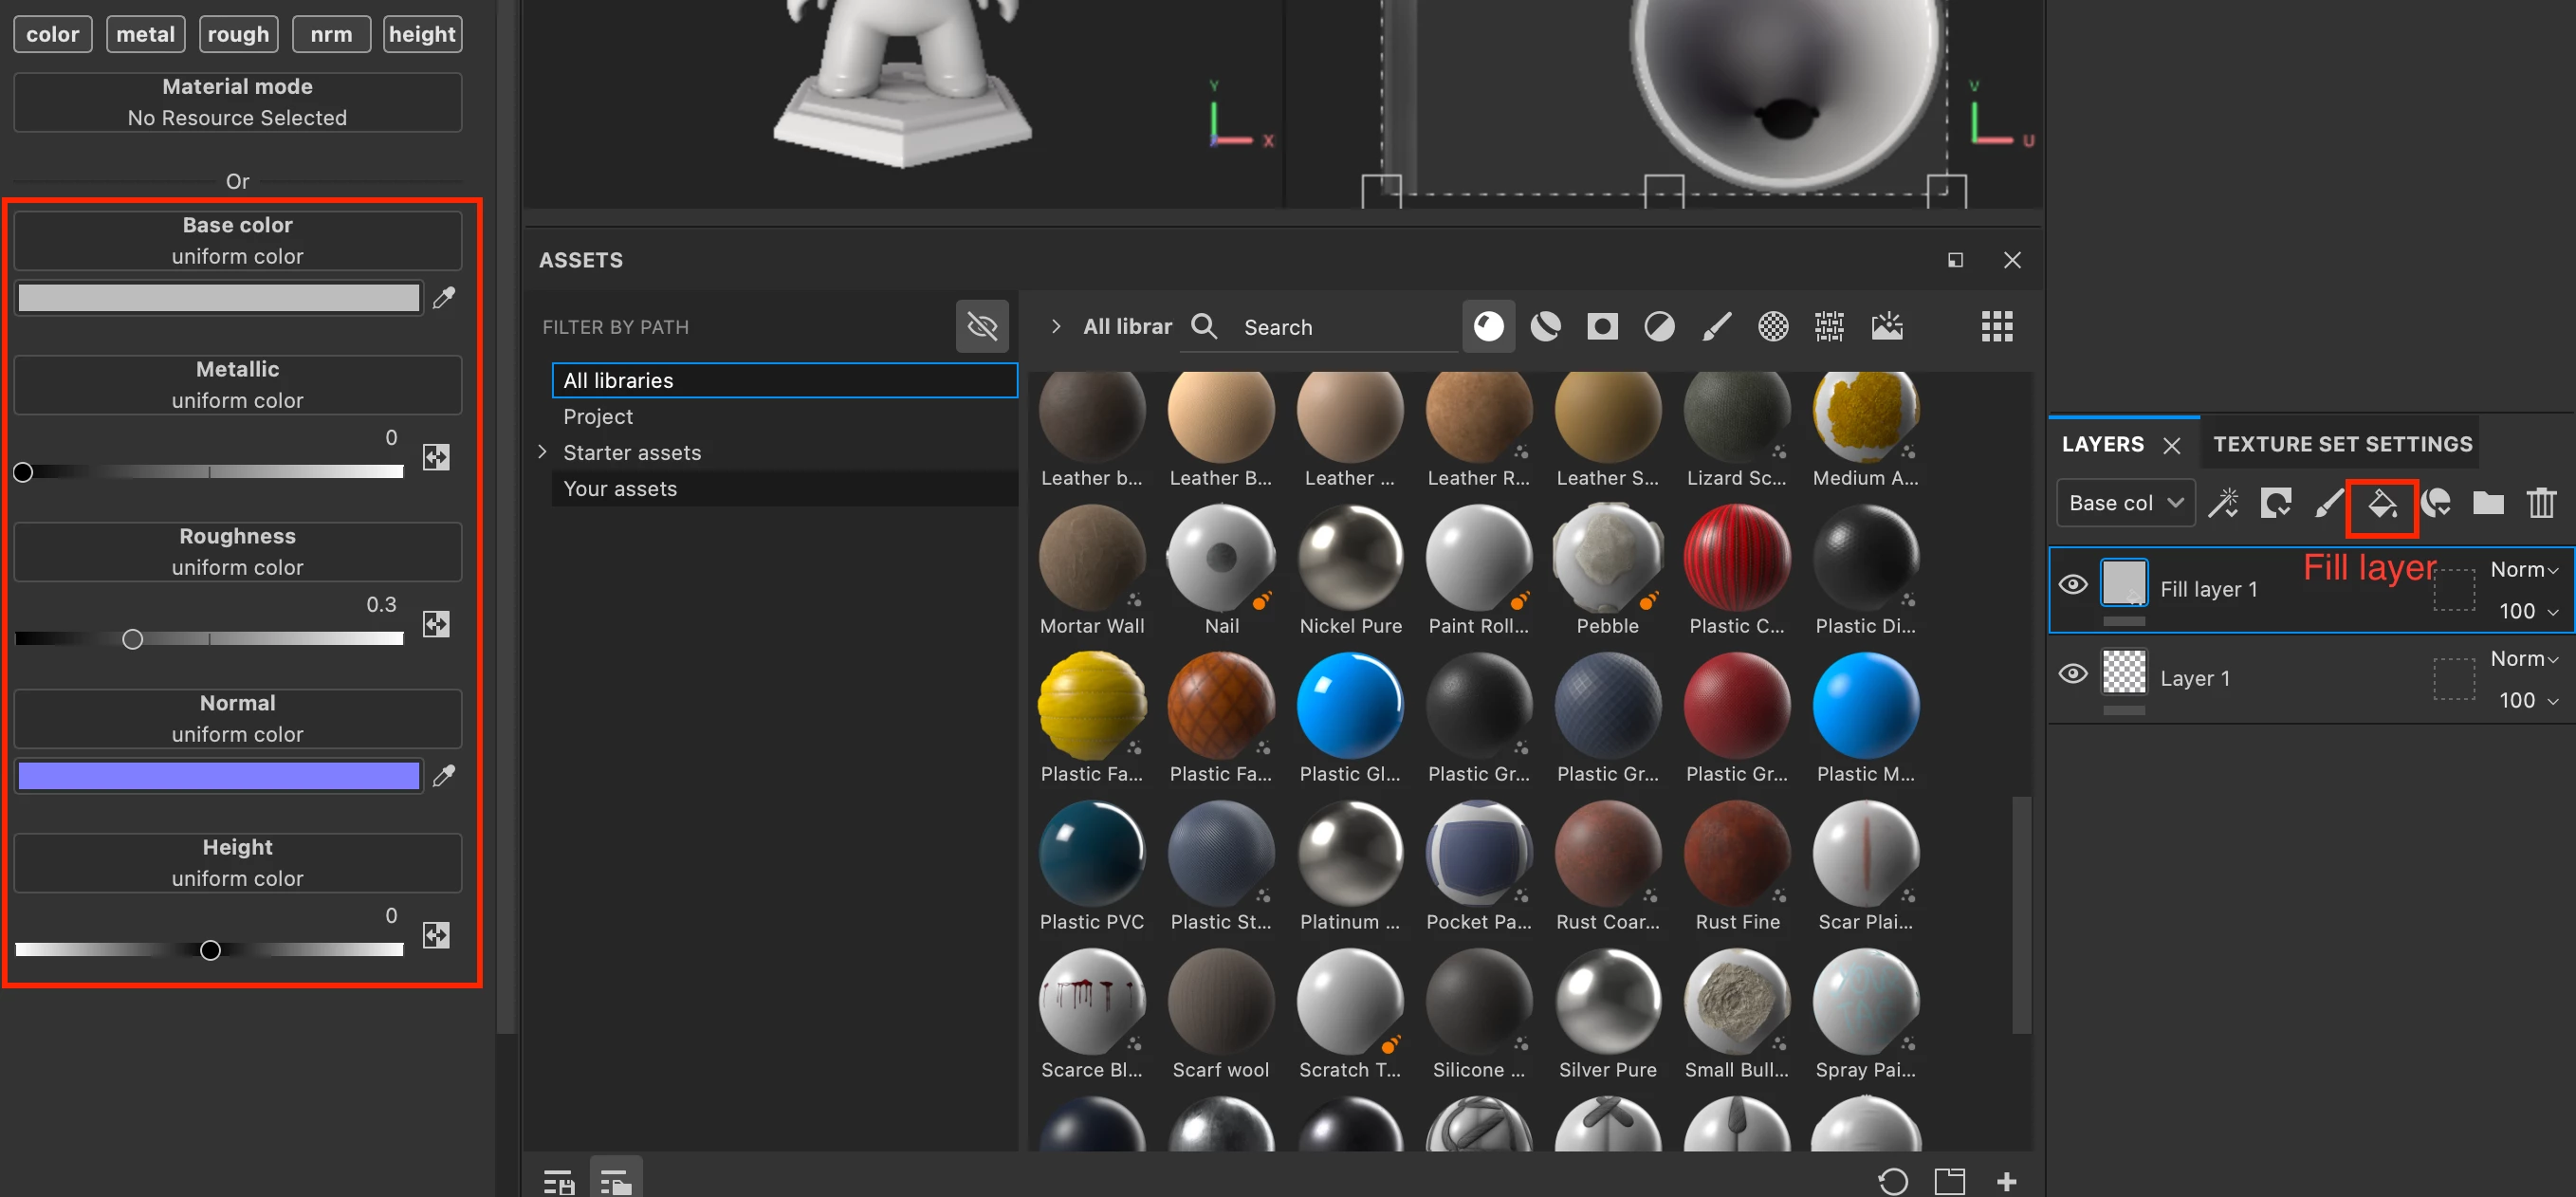The width and height of the screenshot is (2576, 1197).
Task: Click the Normal purple color swatch
Action: click(x=219, y=776)
